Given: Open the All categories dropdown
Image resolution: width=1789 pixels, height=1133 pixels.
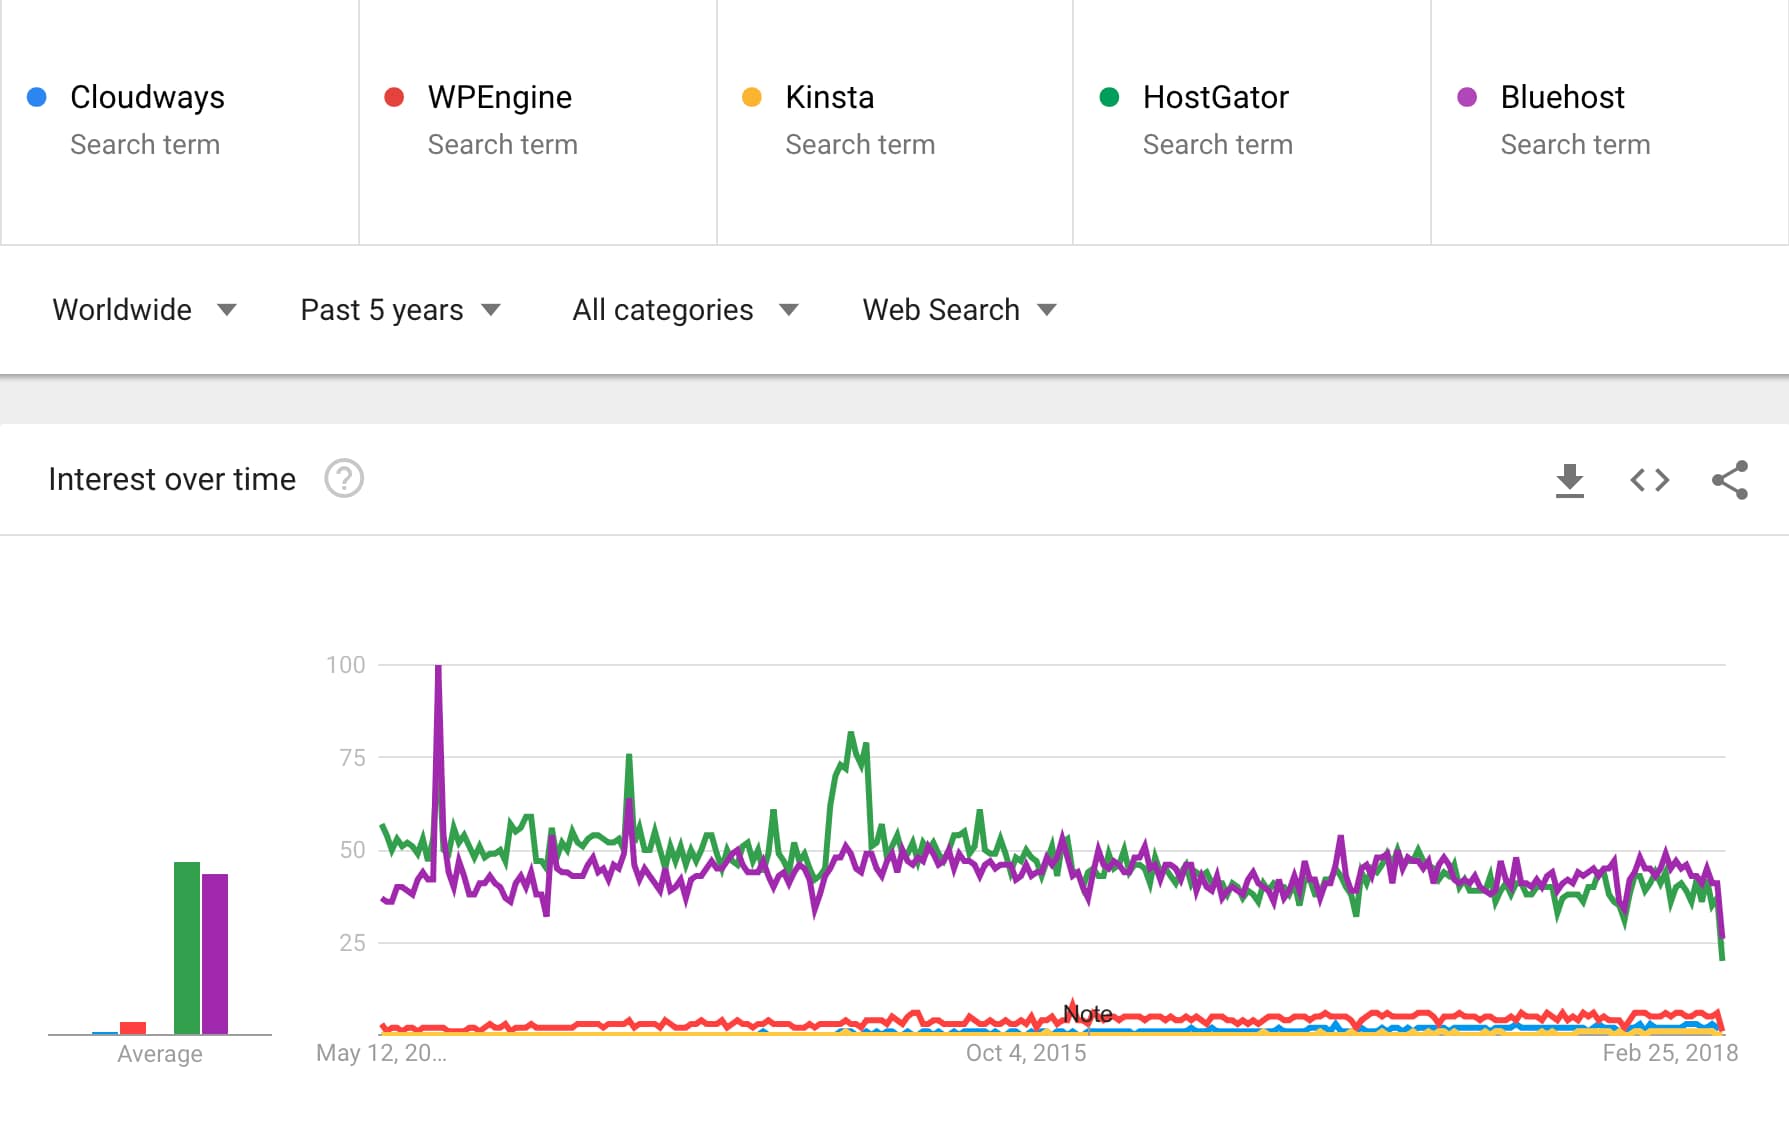Looking at the screenshot, I should pyautogui.click(x=683, y=310).
